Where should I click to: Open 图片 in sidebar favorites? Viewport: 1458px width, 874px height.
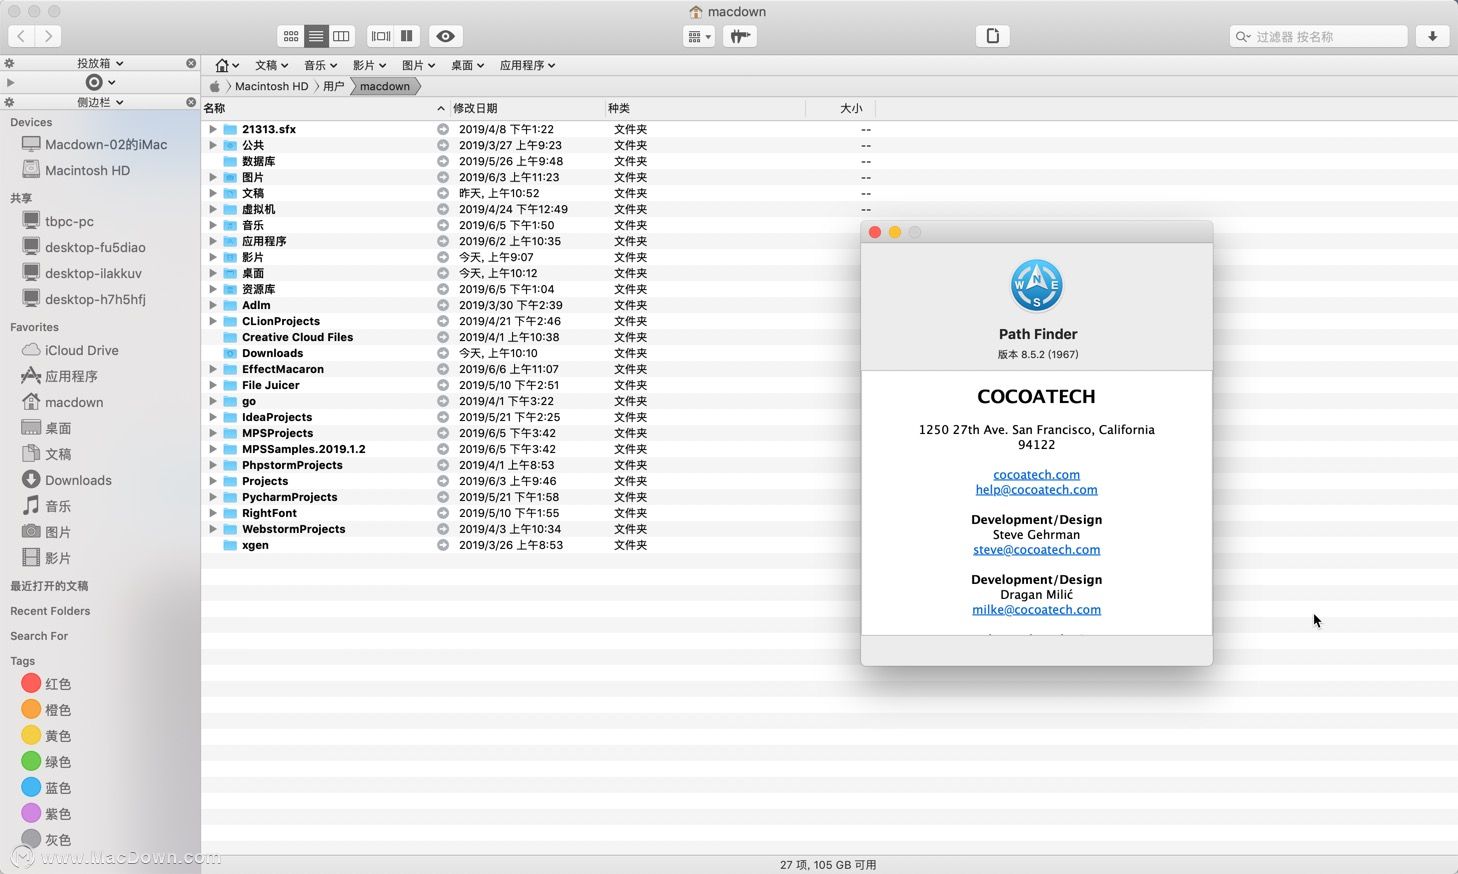coord(46,532)
